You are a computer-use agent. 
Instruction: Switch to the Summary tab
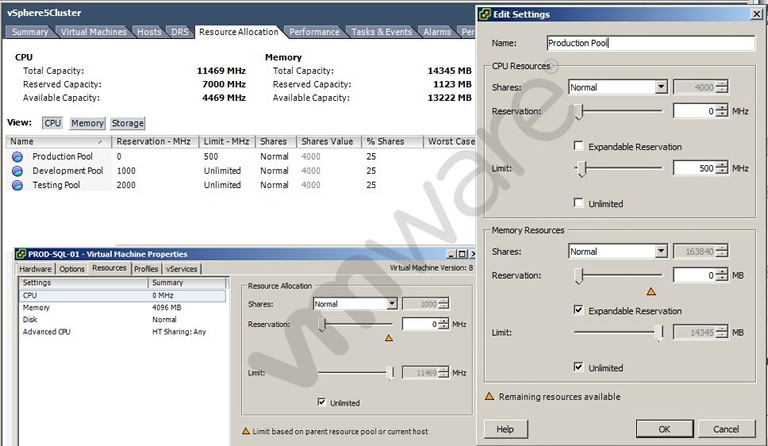pos(30,32)
